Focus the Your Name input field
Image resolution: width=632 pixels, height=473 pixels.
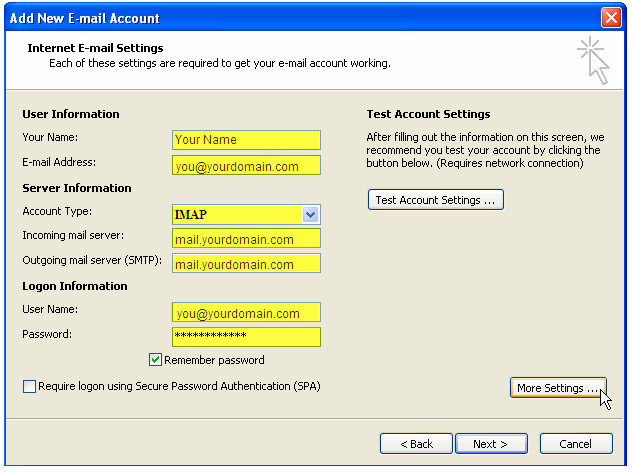[x=246, y=140]
